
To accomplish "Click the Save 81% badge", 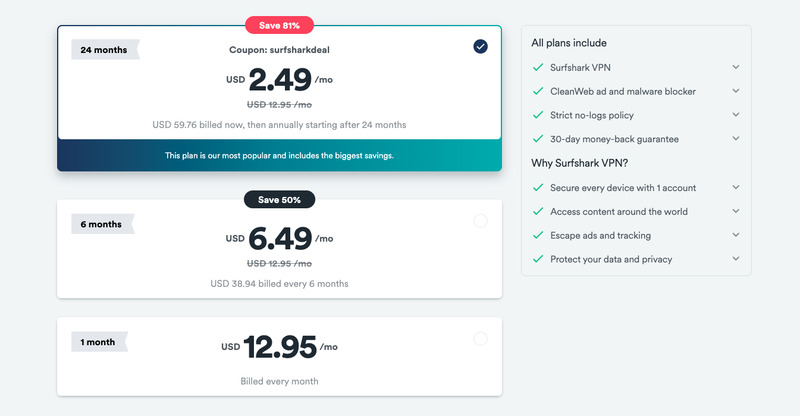I will [279, 26].
